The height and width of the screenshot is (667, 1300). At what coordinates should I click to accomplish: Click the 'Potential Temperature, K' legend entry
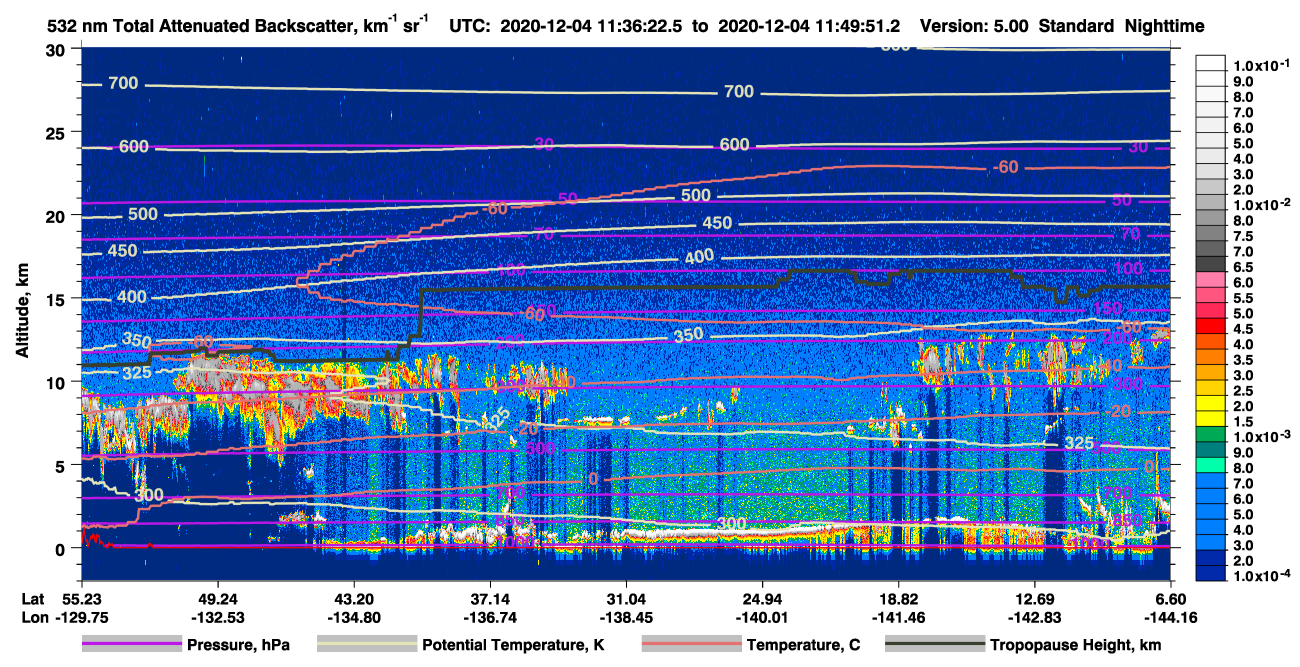click(461, 645)
